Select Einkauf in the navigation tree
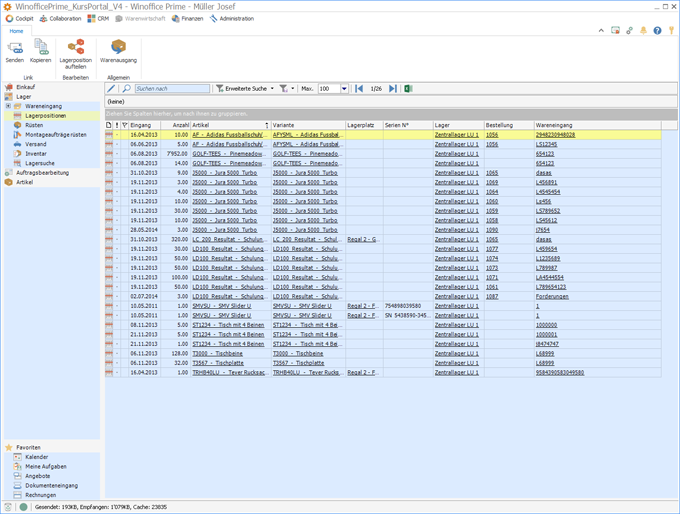This screenshot has height=514, width=680. click(x=26, y=87)
